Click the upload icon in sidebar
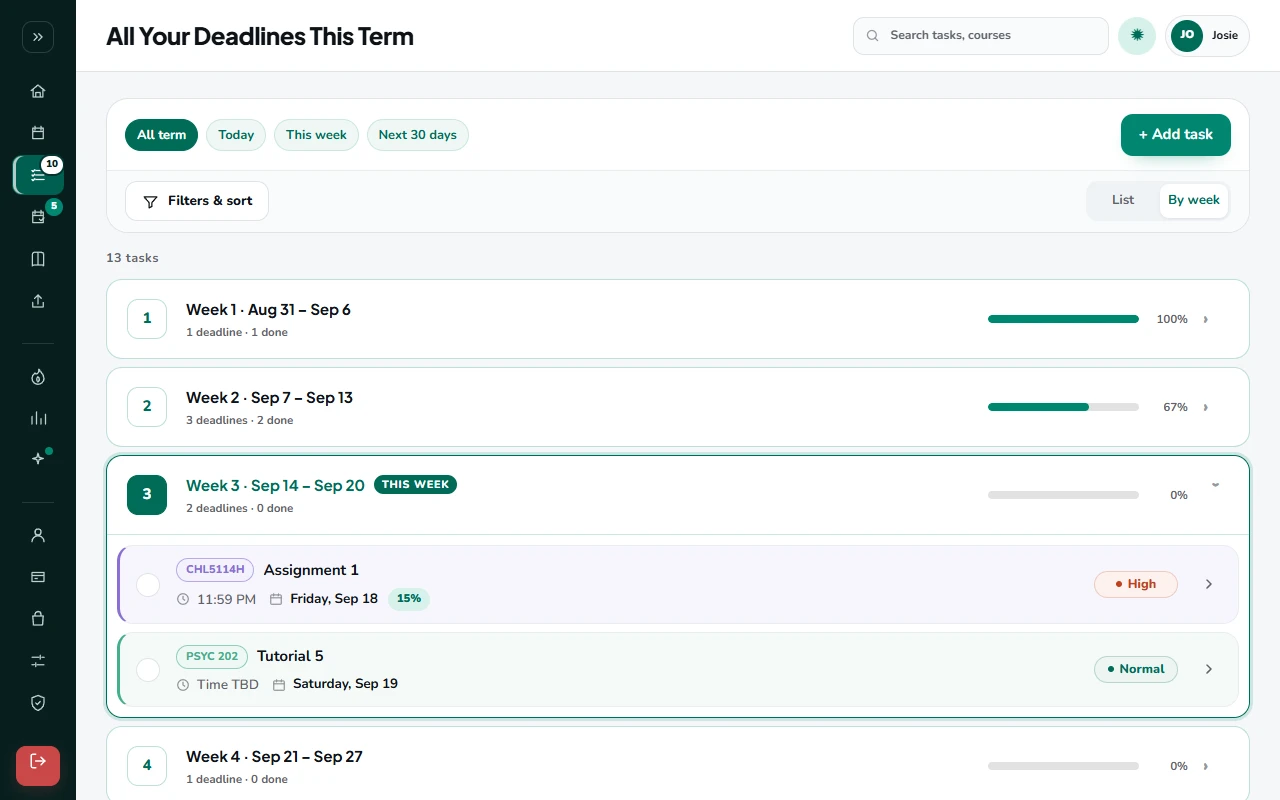Image resolution: width=1280 pixels, height=800 pixels. pos(38,301)
